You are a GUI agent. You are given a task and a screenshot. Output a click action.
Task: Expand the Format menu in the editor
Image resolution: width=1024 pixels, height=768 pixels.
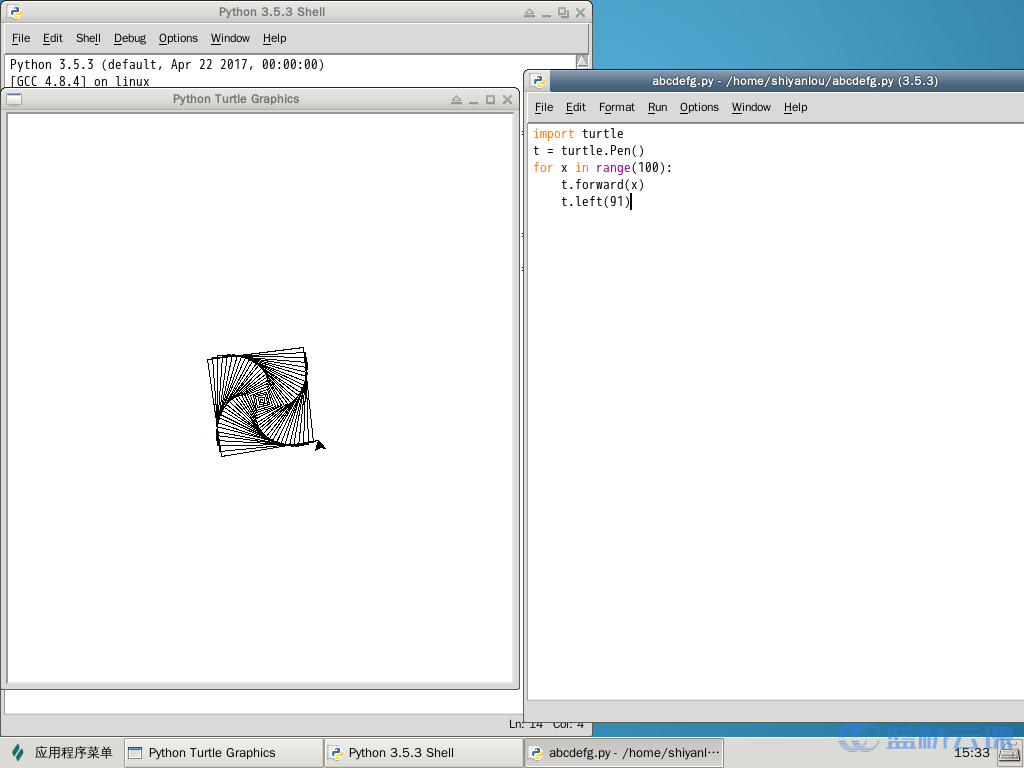616,107
